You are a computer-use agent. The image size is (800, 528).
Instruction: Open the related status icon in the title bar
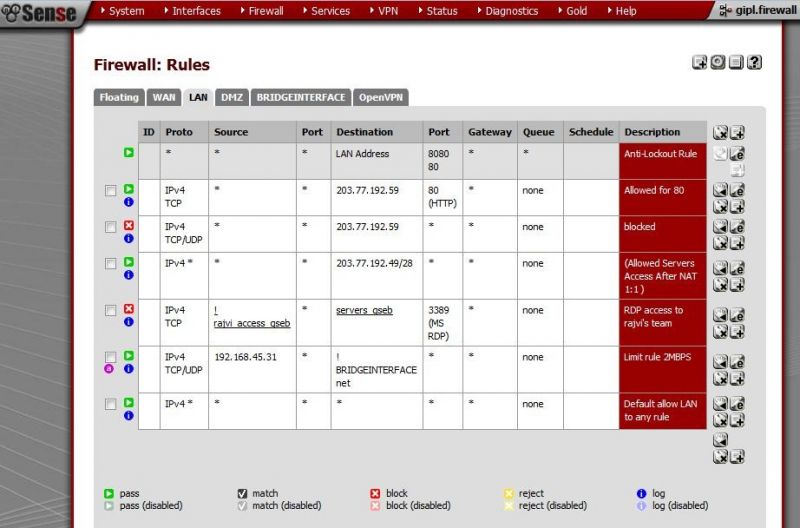point(718,62)
